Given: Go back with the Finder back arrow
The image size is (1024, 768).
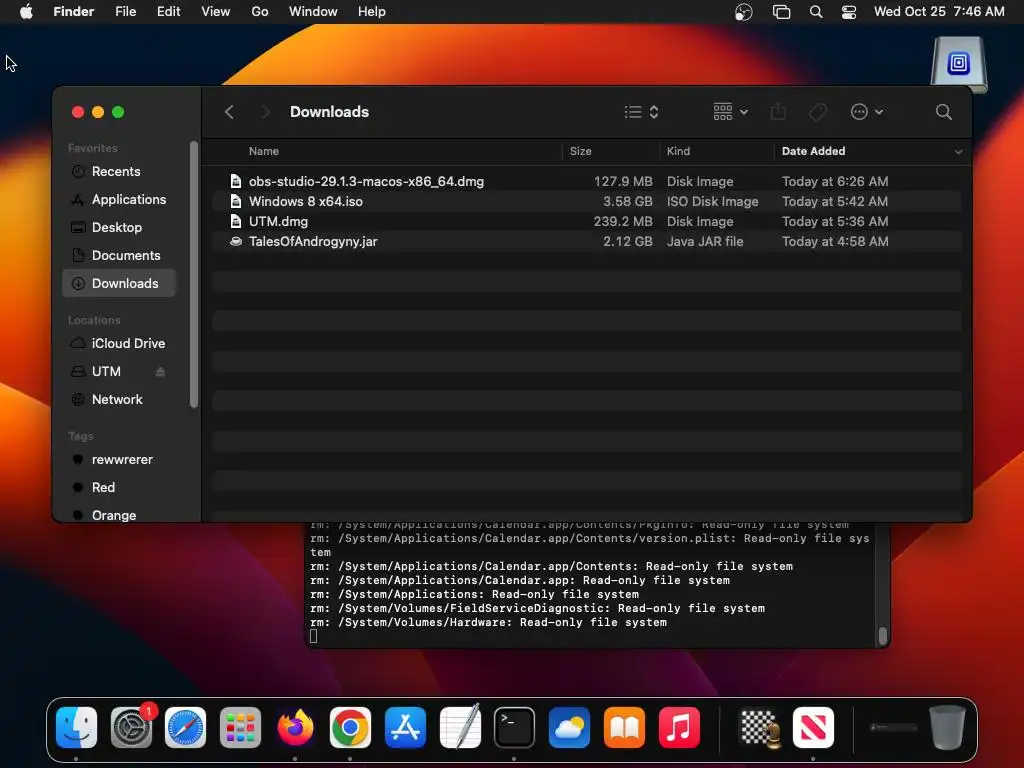Looking at the screenshot, I should (229, 112).
